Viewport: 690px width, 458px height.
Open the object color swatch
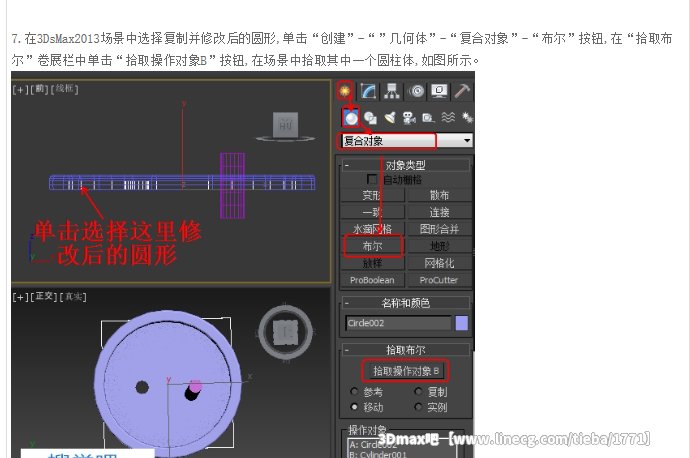[x=462, y=323]
